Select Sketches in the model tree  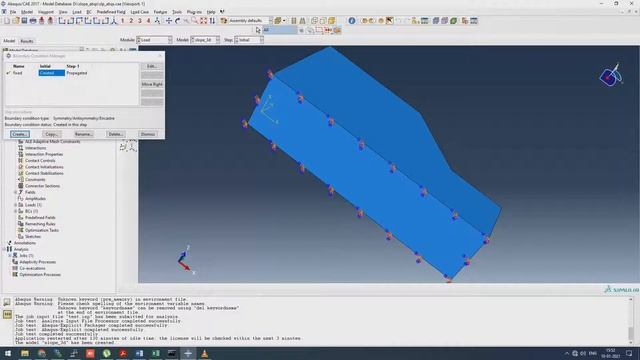pos(33,237)
